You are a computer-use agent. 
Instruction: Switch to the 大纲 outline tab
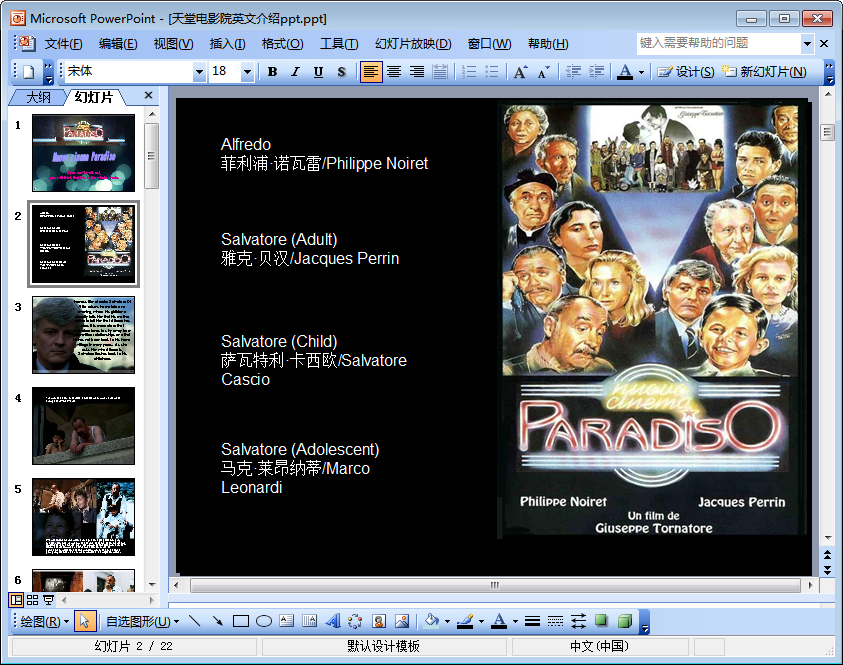point(38,97)
